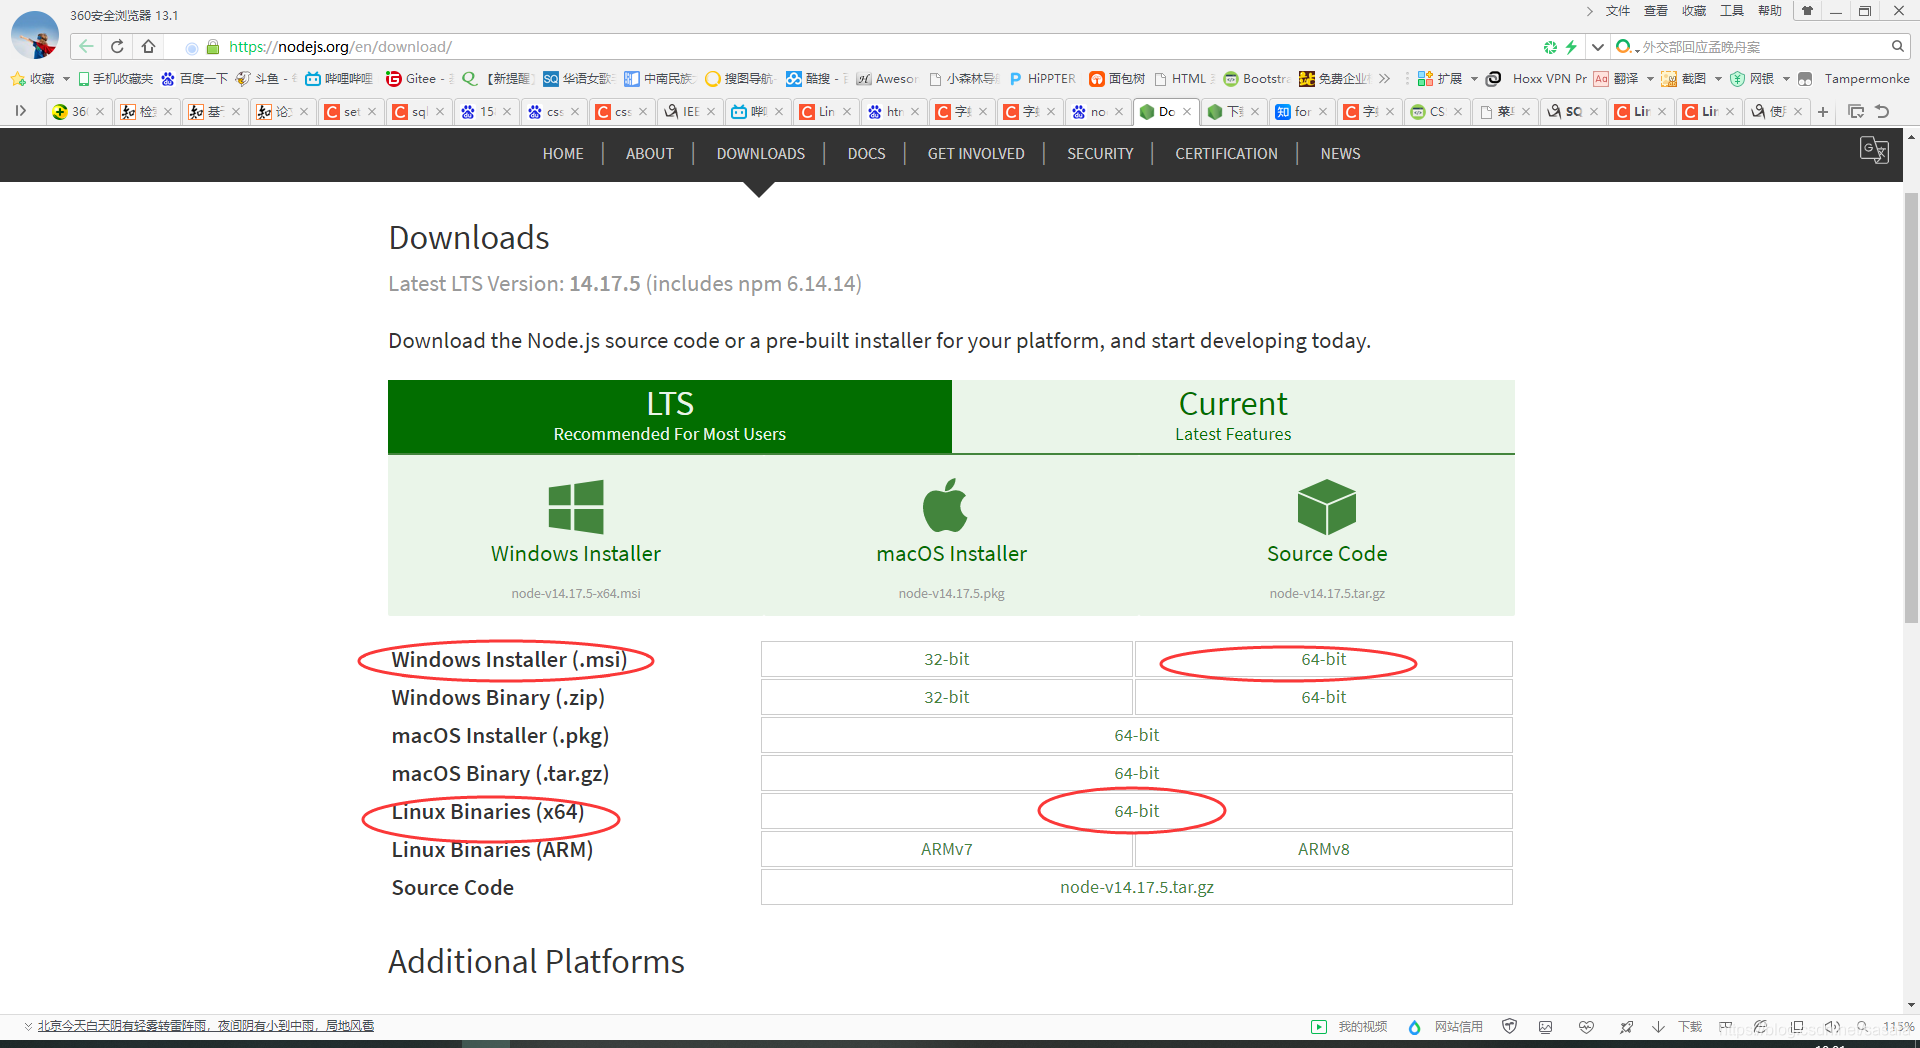Image resolution: width=1920 pixels, height=1048 pixels.
Task: Open a new tab with the plus icon
Action: (x=1823, y=112)
